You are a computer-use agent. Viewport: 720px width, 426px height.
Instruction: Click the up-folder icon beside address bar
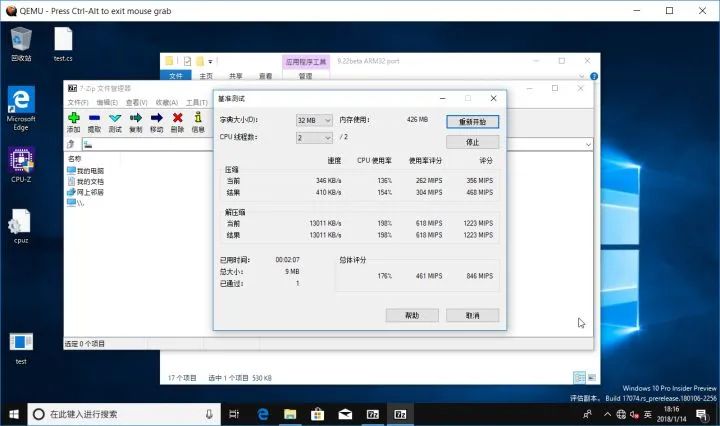click(71, 144)
